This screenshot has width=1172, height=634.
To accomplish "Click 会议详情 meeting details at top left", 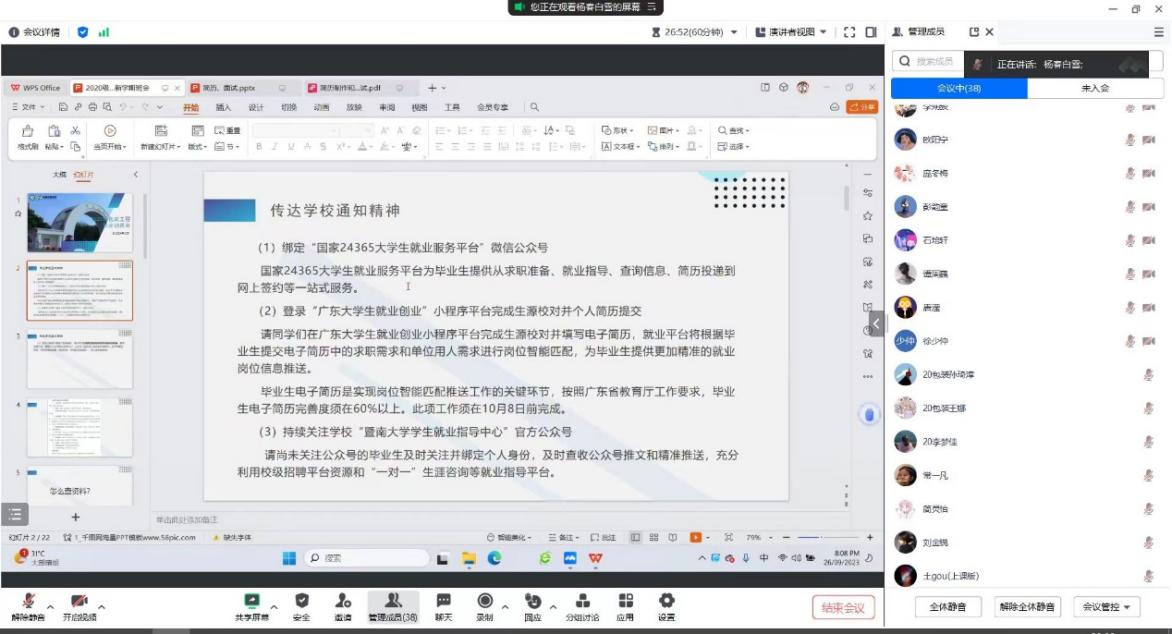I will (34, 32).
